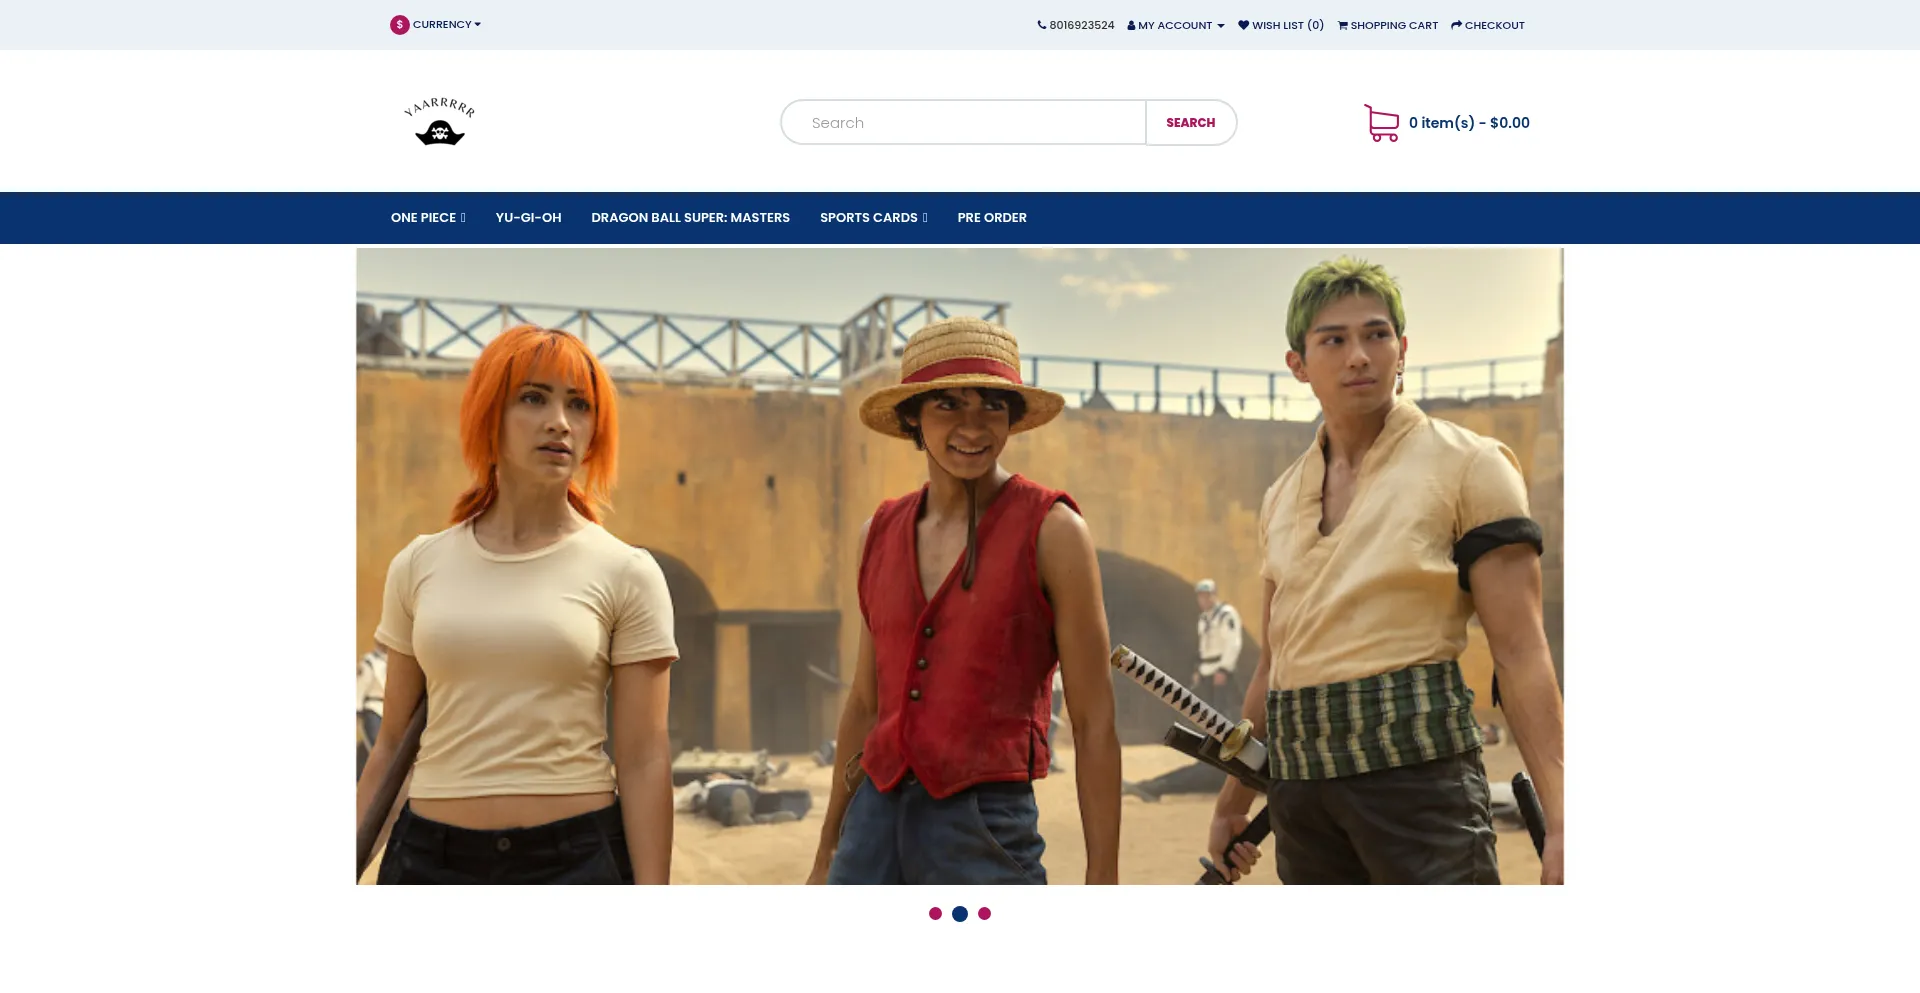Click the One Piece banner image
Viewport: 1920px width, 993px height.
(x=960, y=566)
